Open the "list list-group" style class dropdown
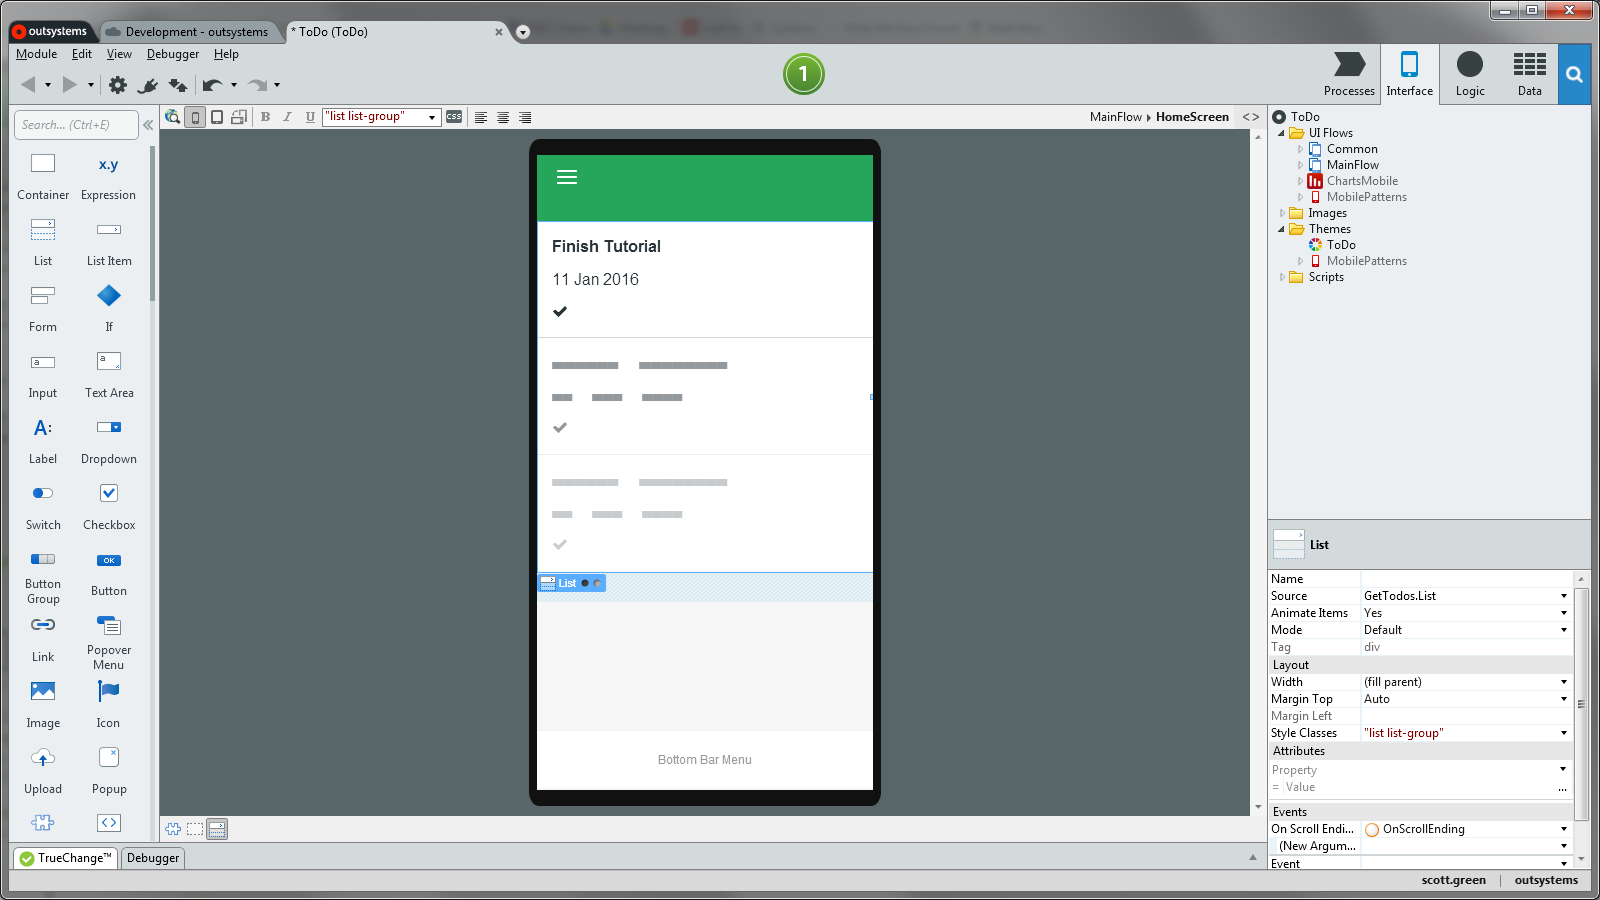1600x900 pixels. [430, 117]
